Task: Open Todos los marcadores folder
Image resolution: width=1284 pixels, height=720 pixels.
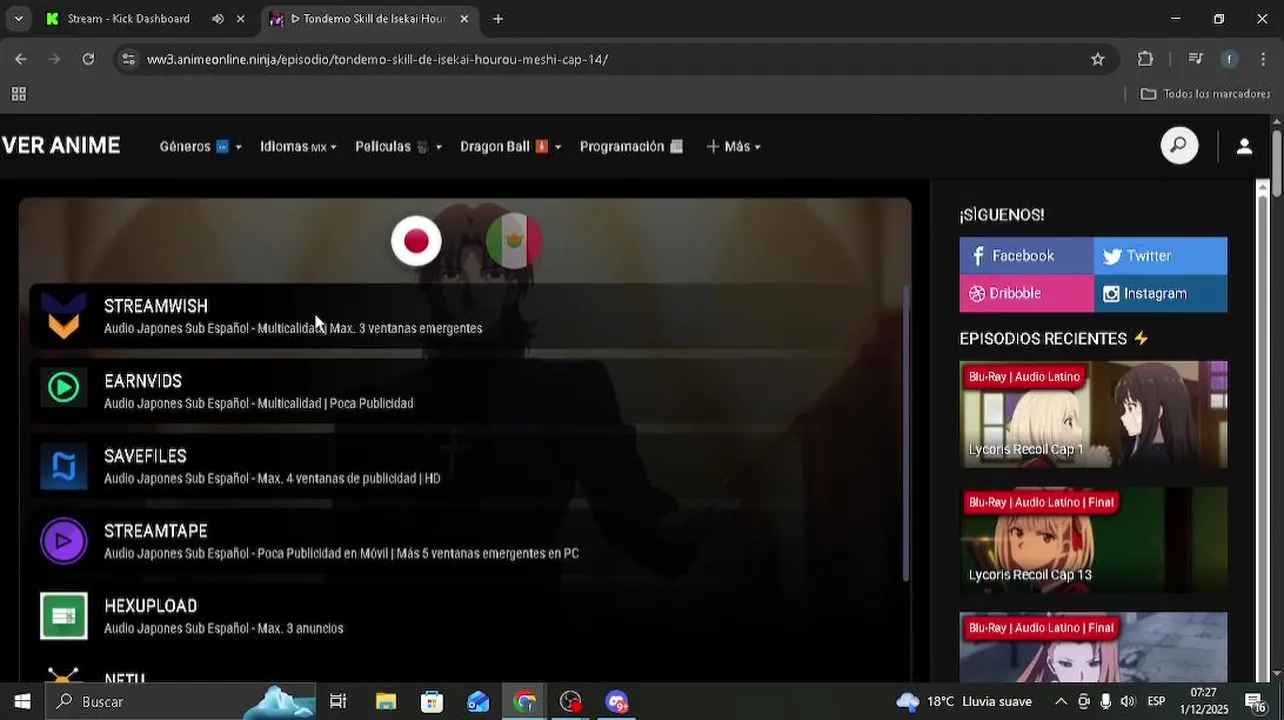Action: click(1205, 94)
